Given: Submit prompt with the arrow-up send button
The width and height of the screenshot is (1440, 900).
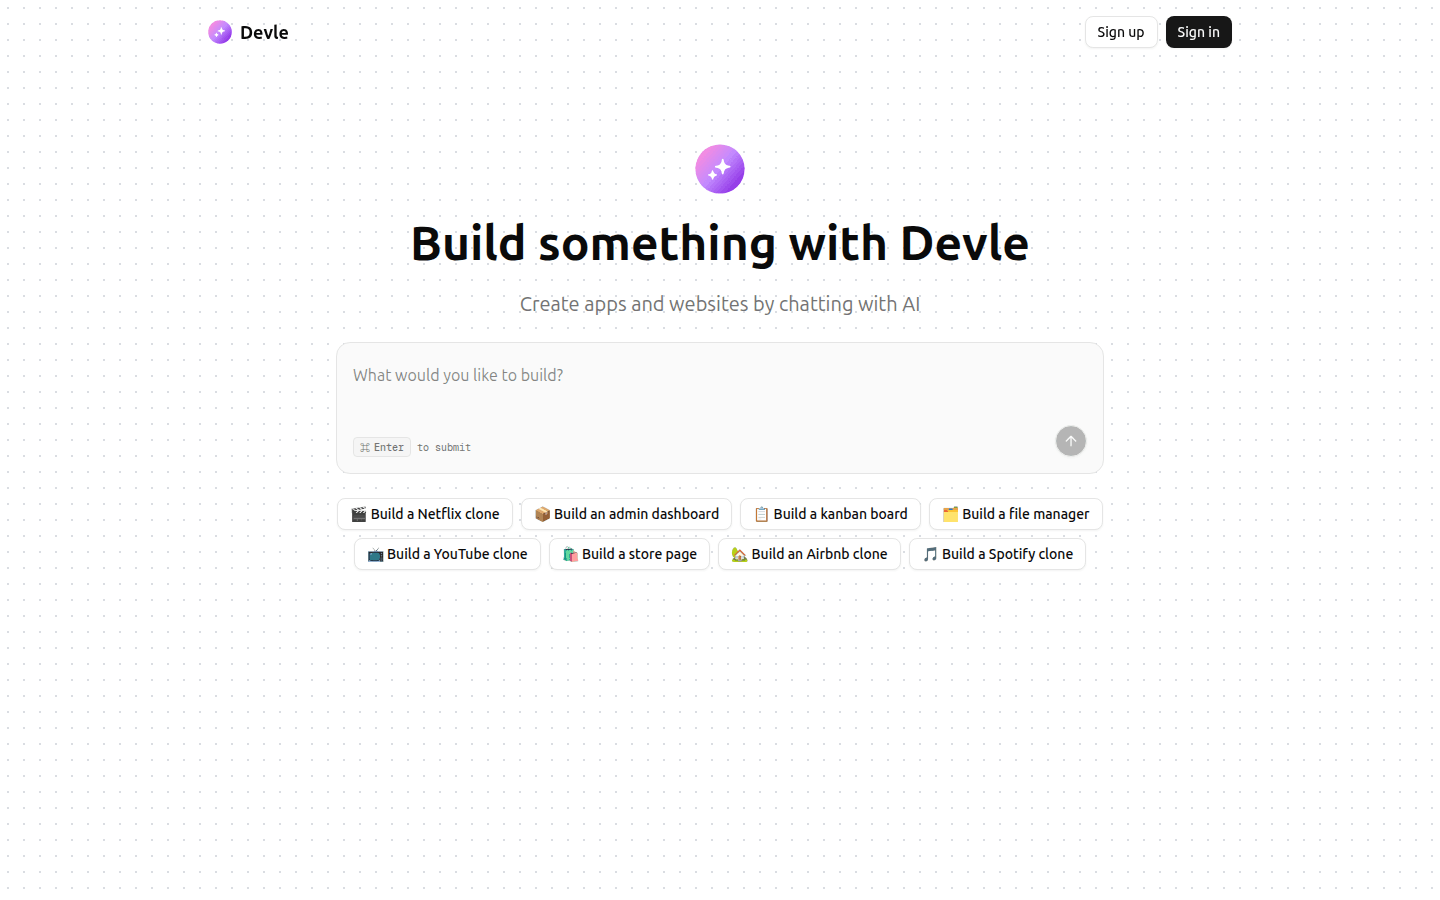Looking at the screenshot, I should (1071, 441).
